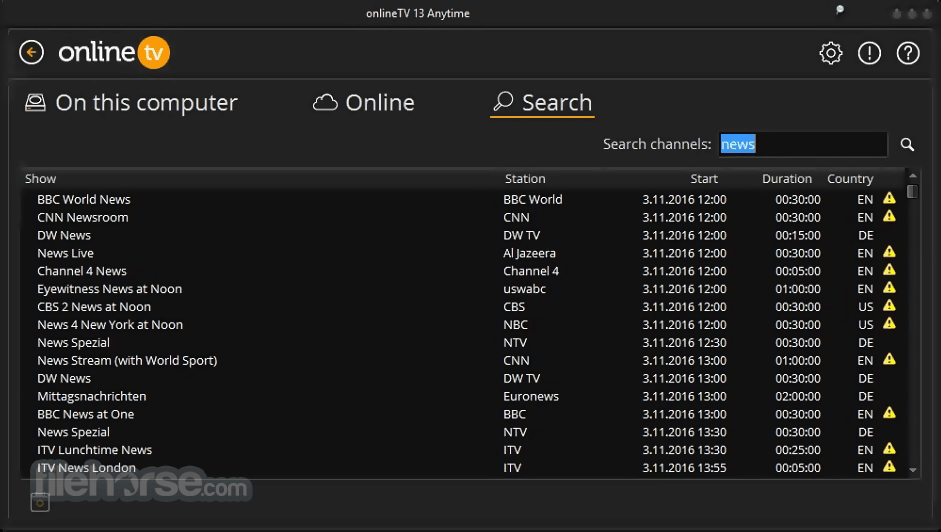Click warning icon on BBC World News row
941x532 pixels.
tap(889, 198)
